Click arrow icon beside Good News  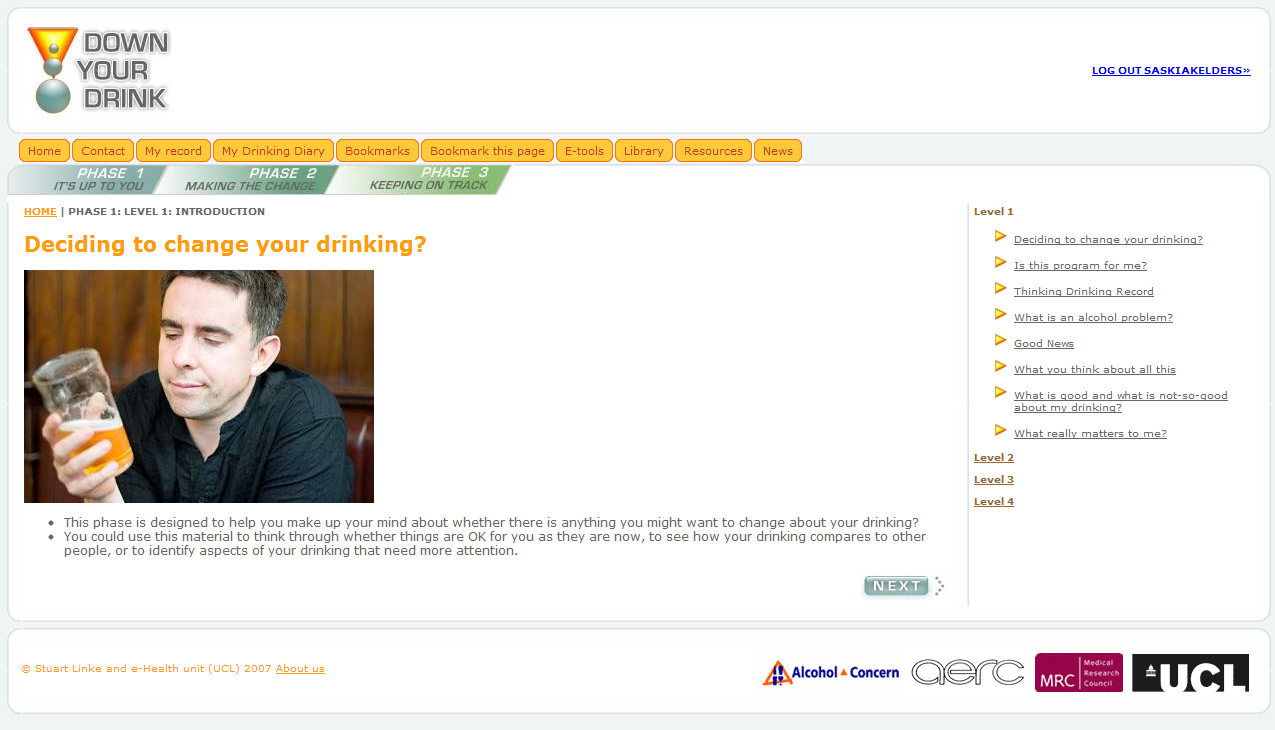click(1000, 341)
